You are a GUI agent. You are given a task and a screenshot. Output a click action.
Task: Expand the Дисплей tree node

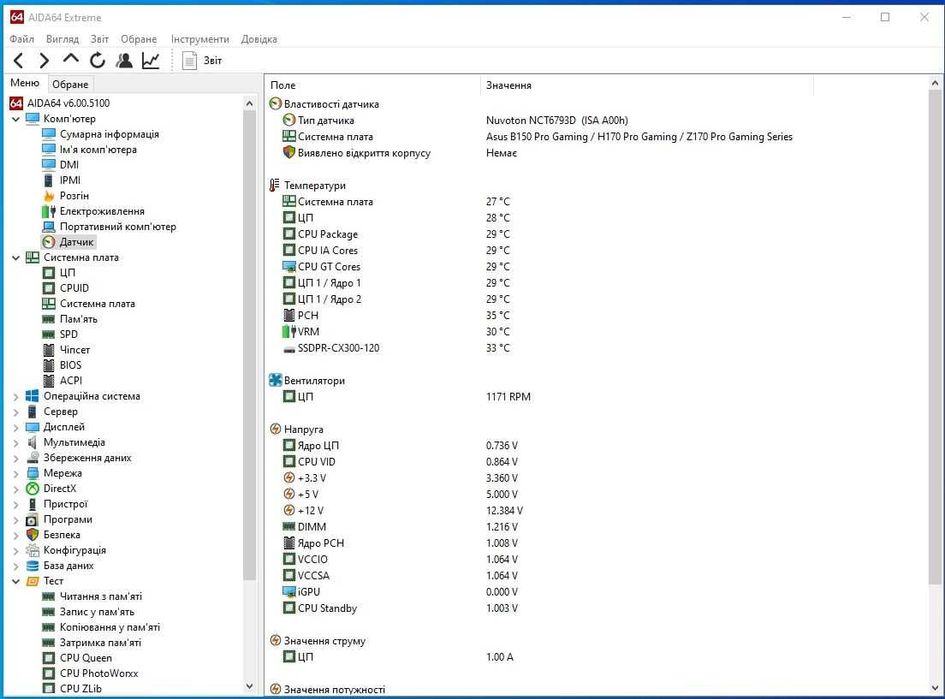tap(16, 427)
